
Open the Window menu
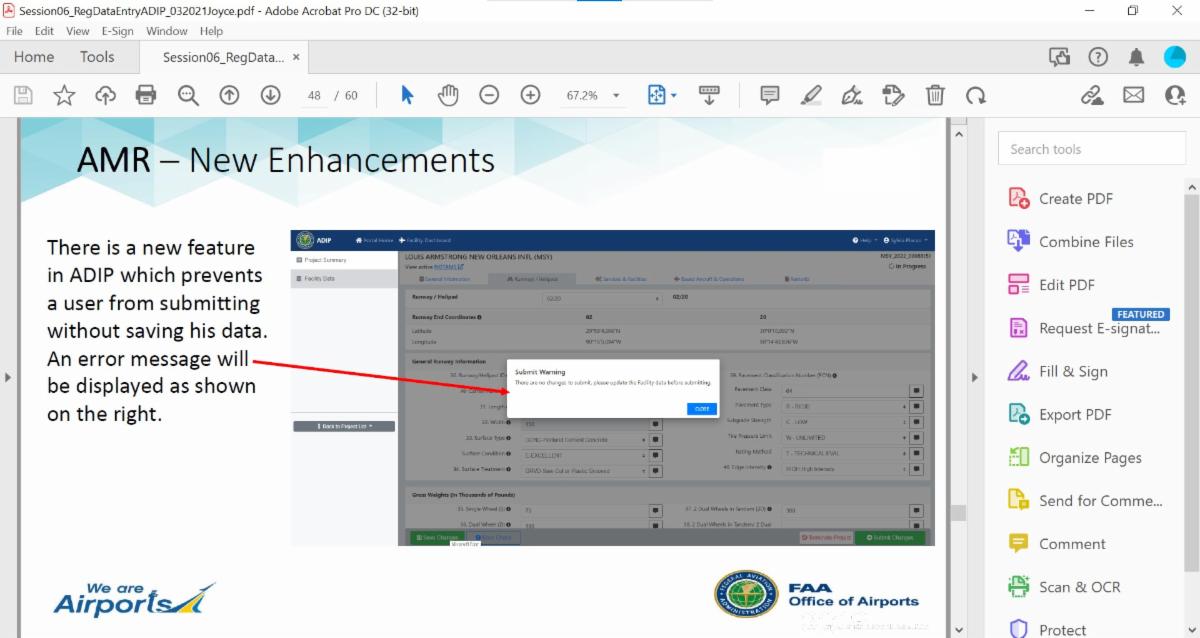[x=167, y=31]
